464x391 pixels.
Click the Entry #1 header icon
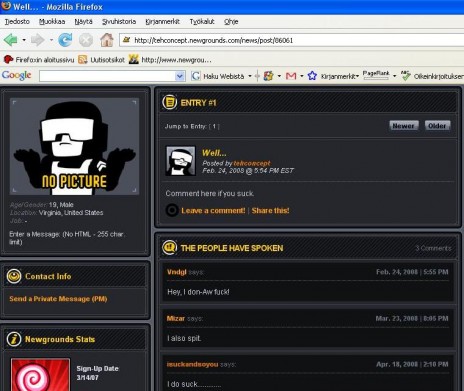pos(169,102)
